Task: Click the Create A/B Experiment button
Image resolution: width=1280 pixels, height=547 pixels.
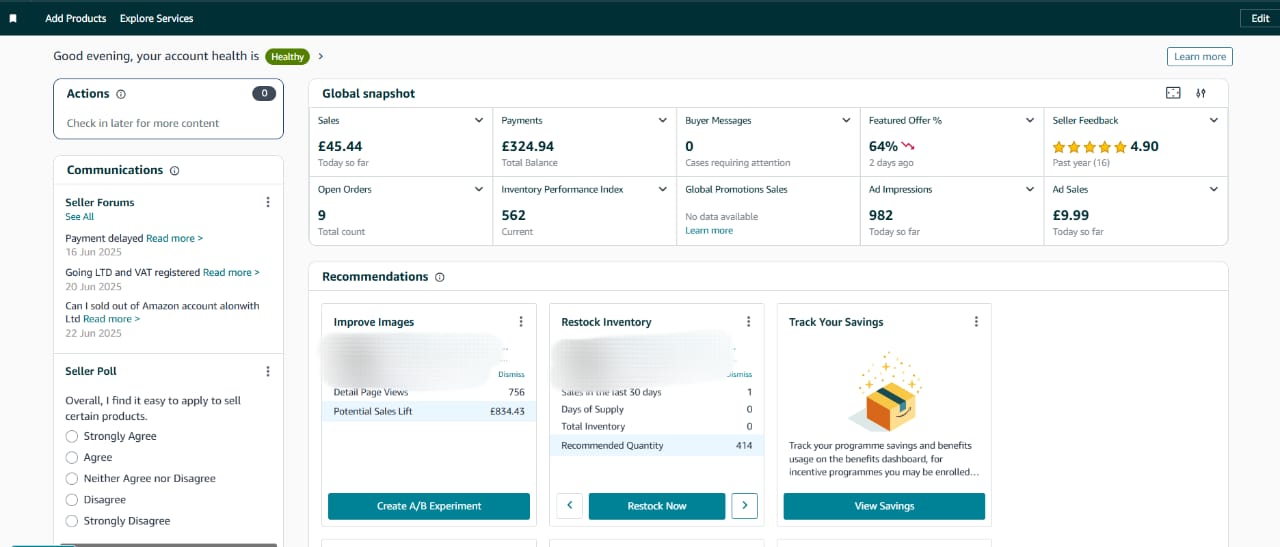Action: tap(429, 506)
